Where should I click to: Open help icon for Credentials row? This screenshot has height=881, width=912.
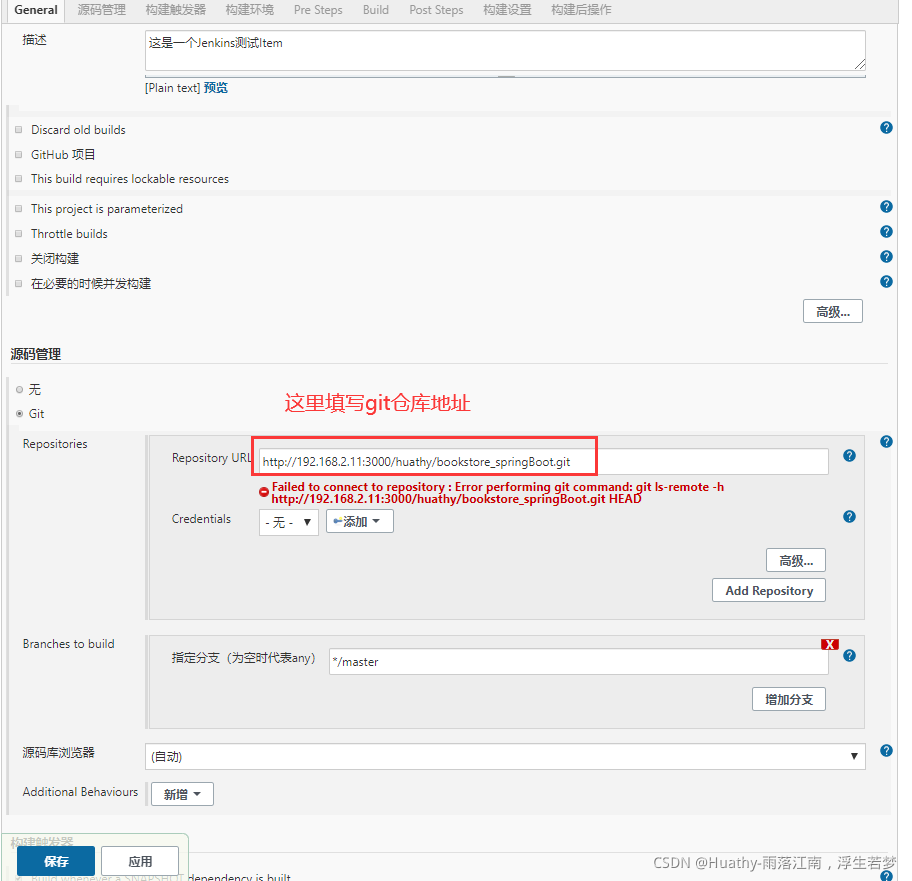click(x=849, y=516)
